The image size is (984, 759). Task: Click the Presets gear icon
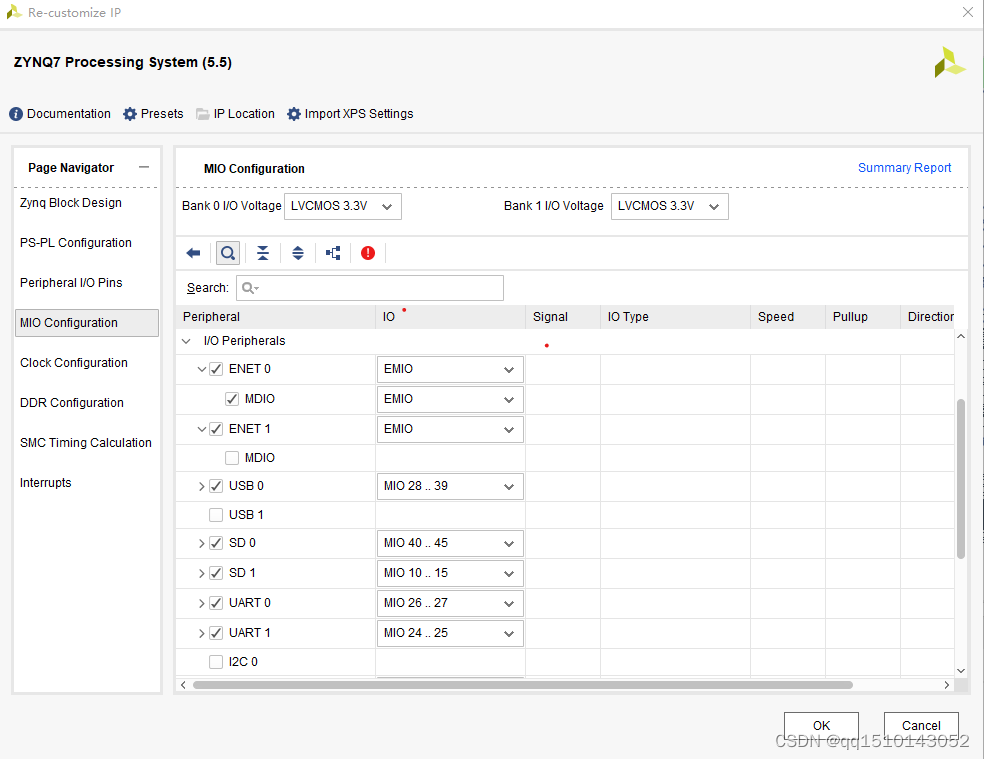130,114
